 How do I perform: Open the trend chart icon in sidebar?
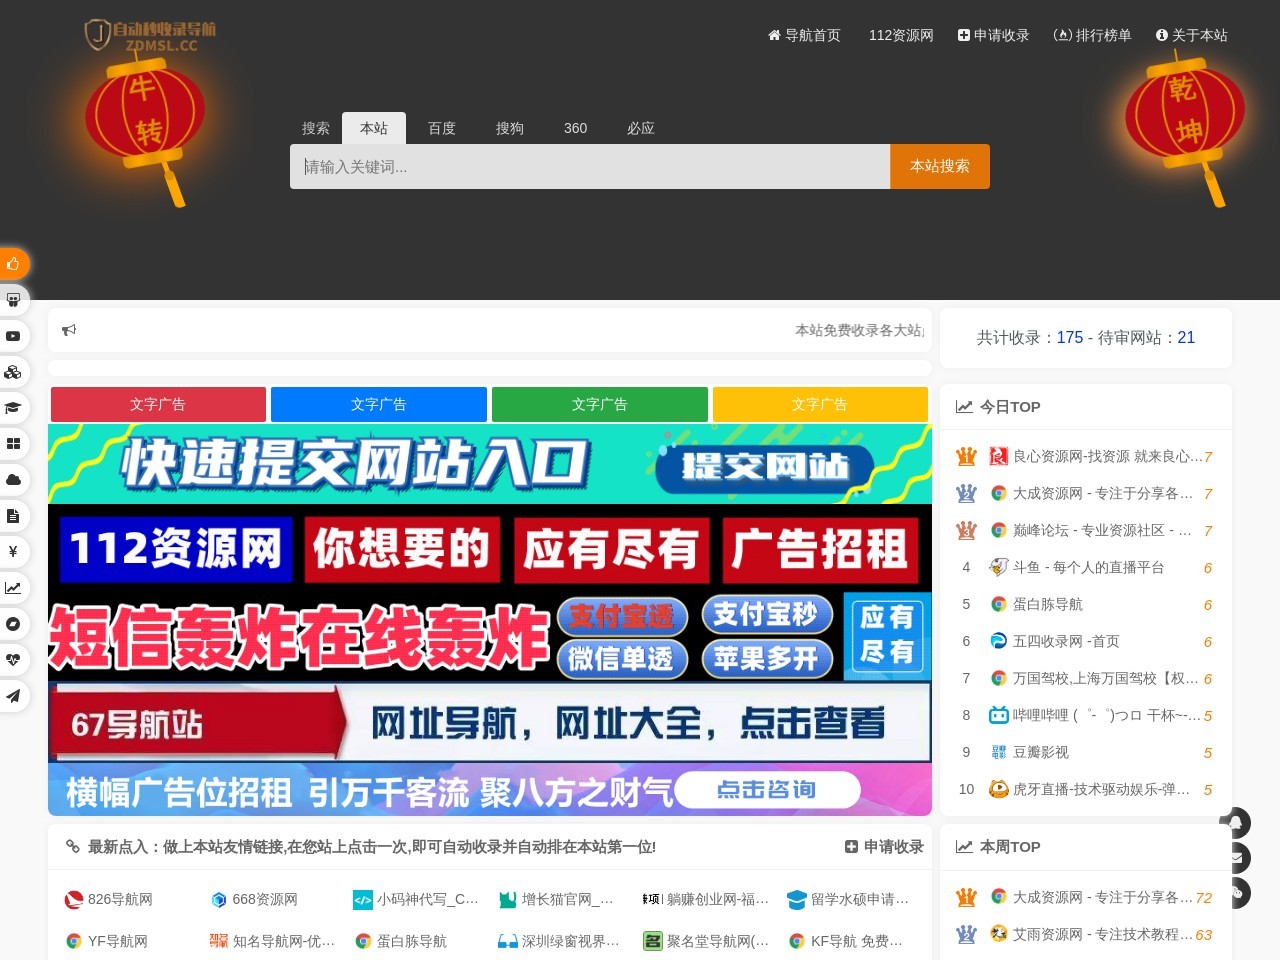click(x=14, y=588)
